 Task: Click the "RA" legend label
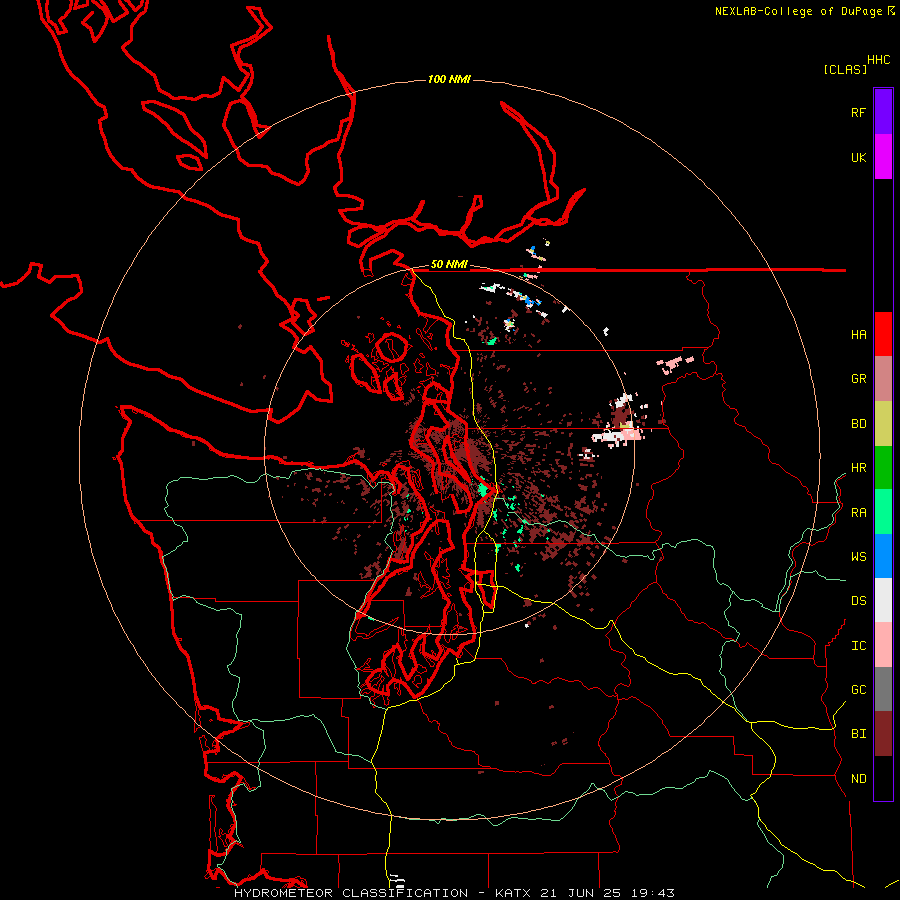(x=858, y=512)
